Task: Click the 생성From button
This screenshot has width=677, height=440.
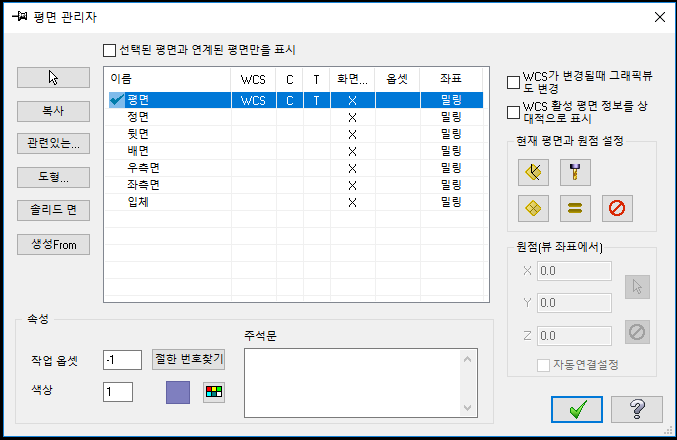Action: 54,244
